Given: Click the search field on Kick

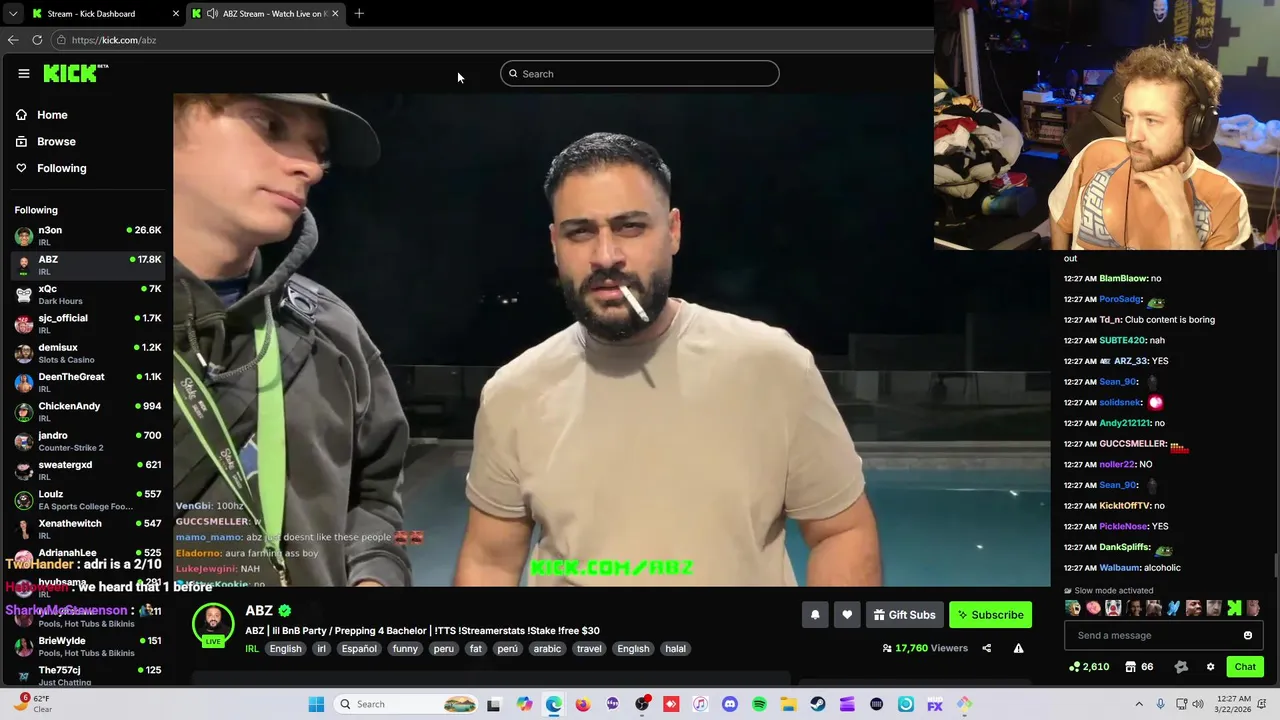Looking at the screenshot, I should (639, 74).
